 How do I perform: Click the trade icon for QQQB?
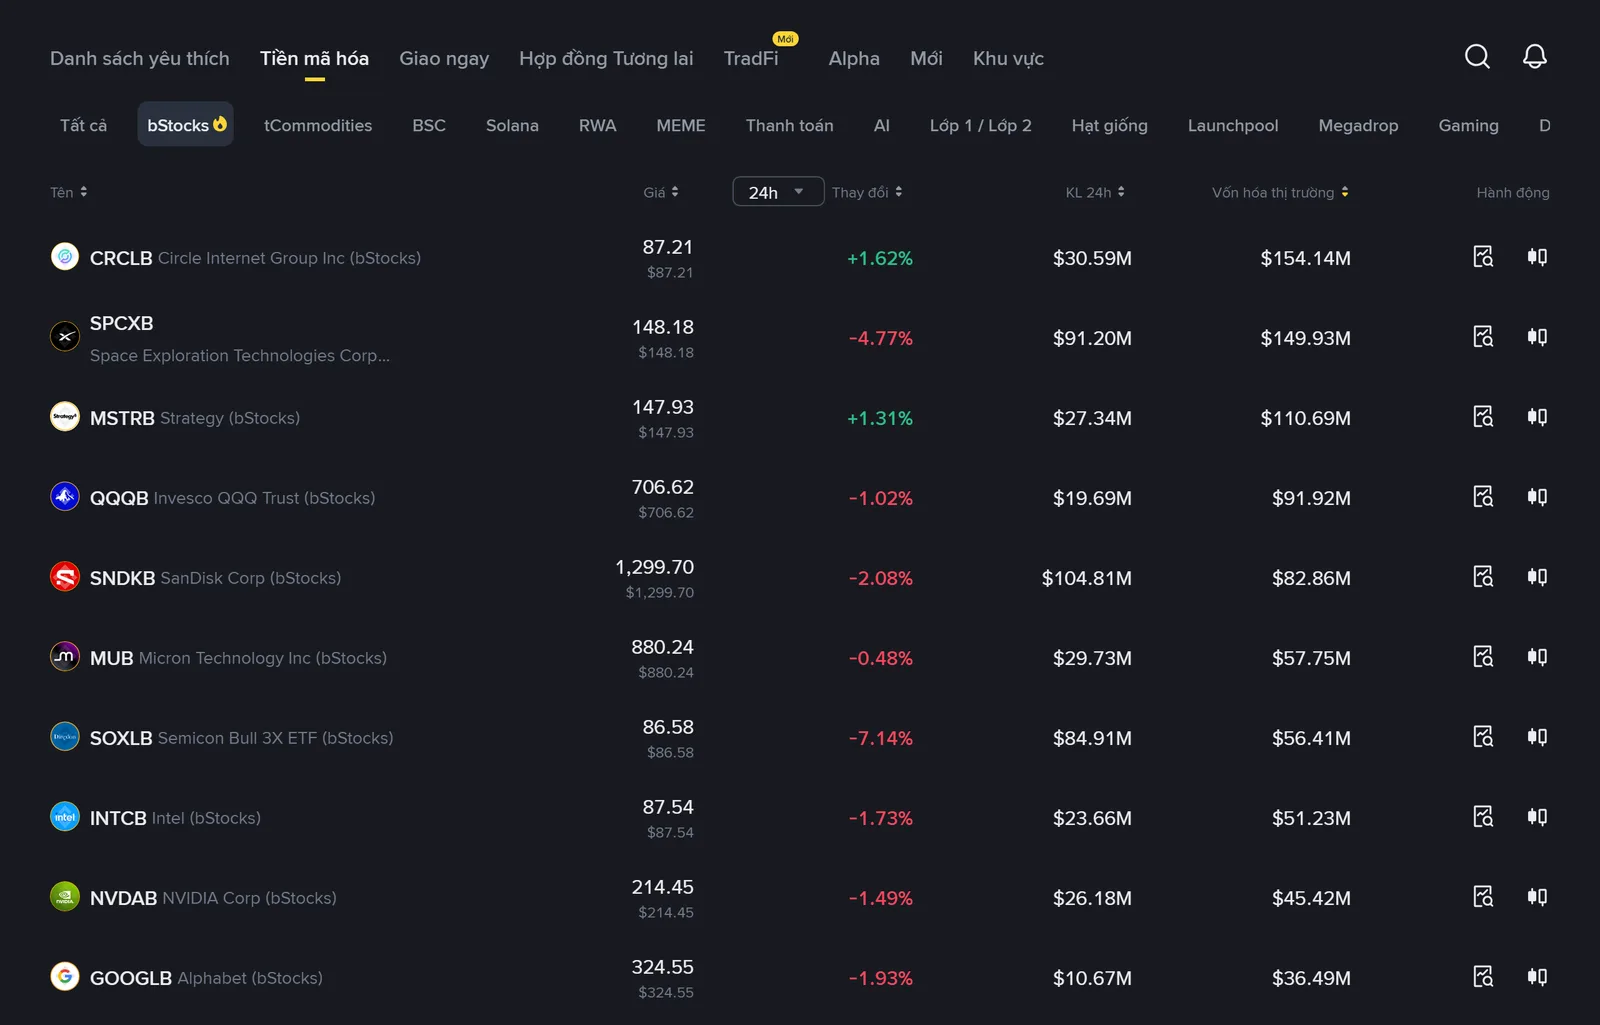(1537, 497)
